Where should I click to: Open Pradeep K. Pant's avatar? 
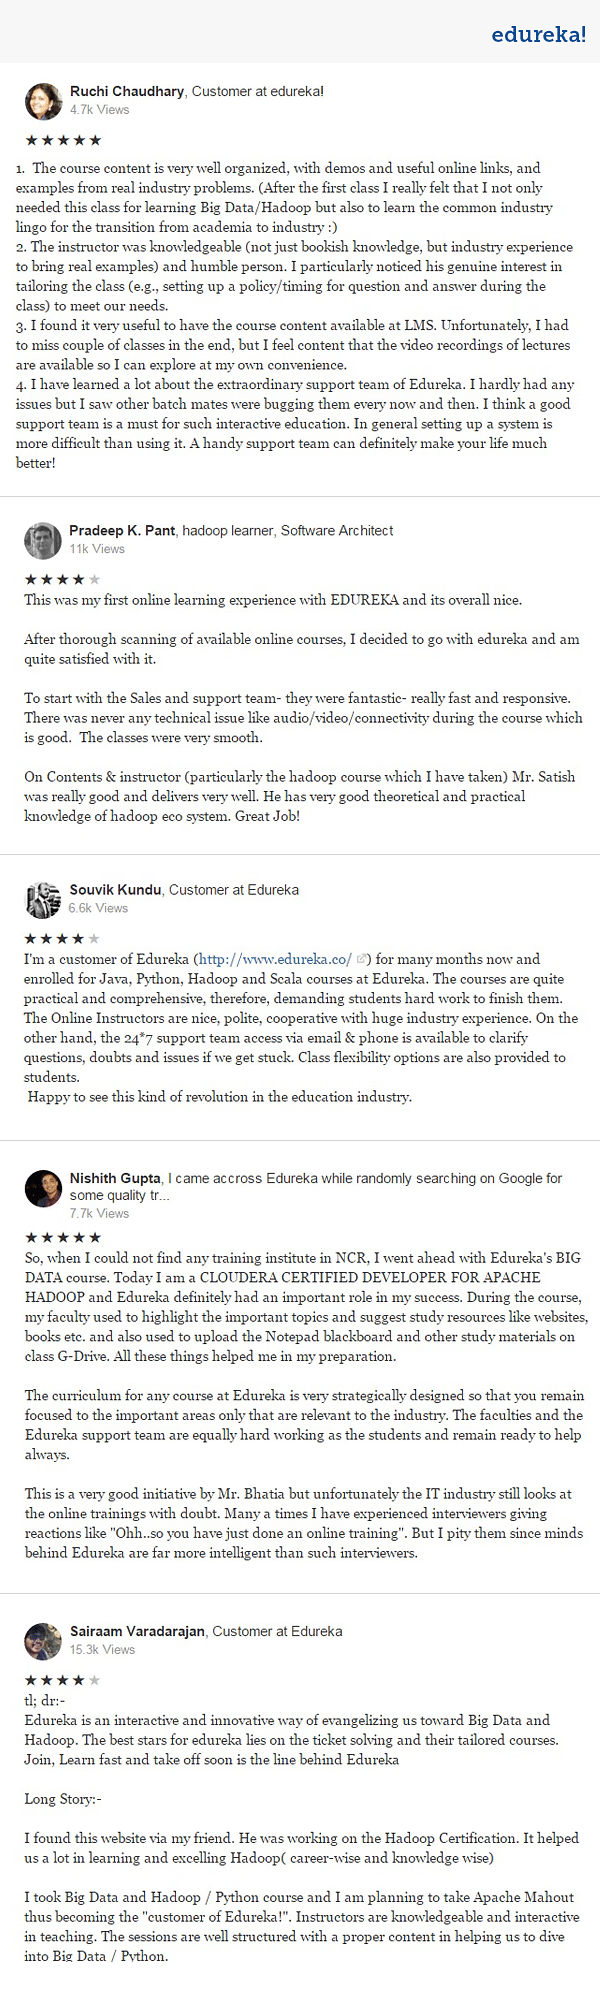point(43,540)
